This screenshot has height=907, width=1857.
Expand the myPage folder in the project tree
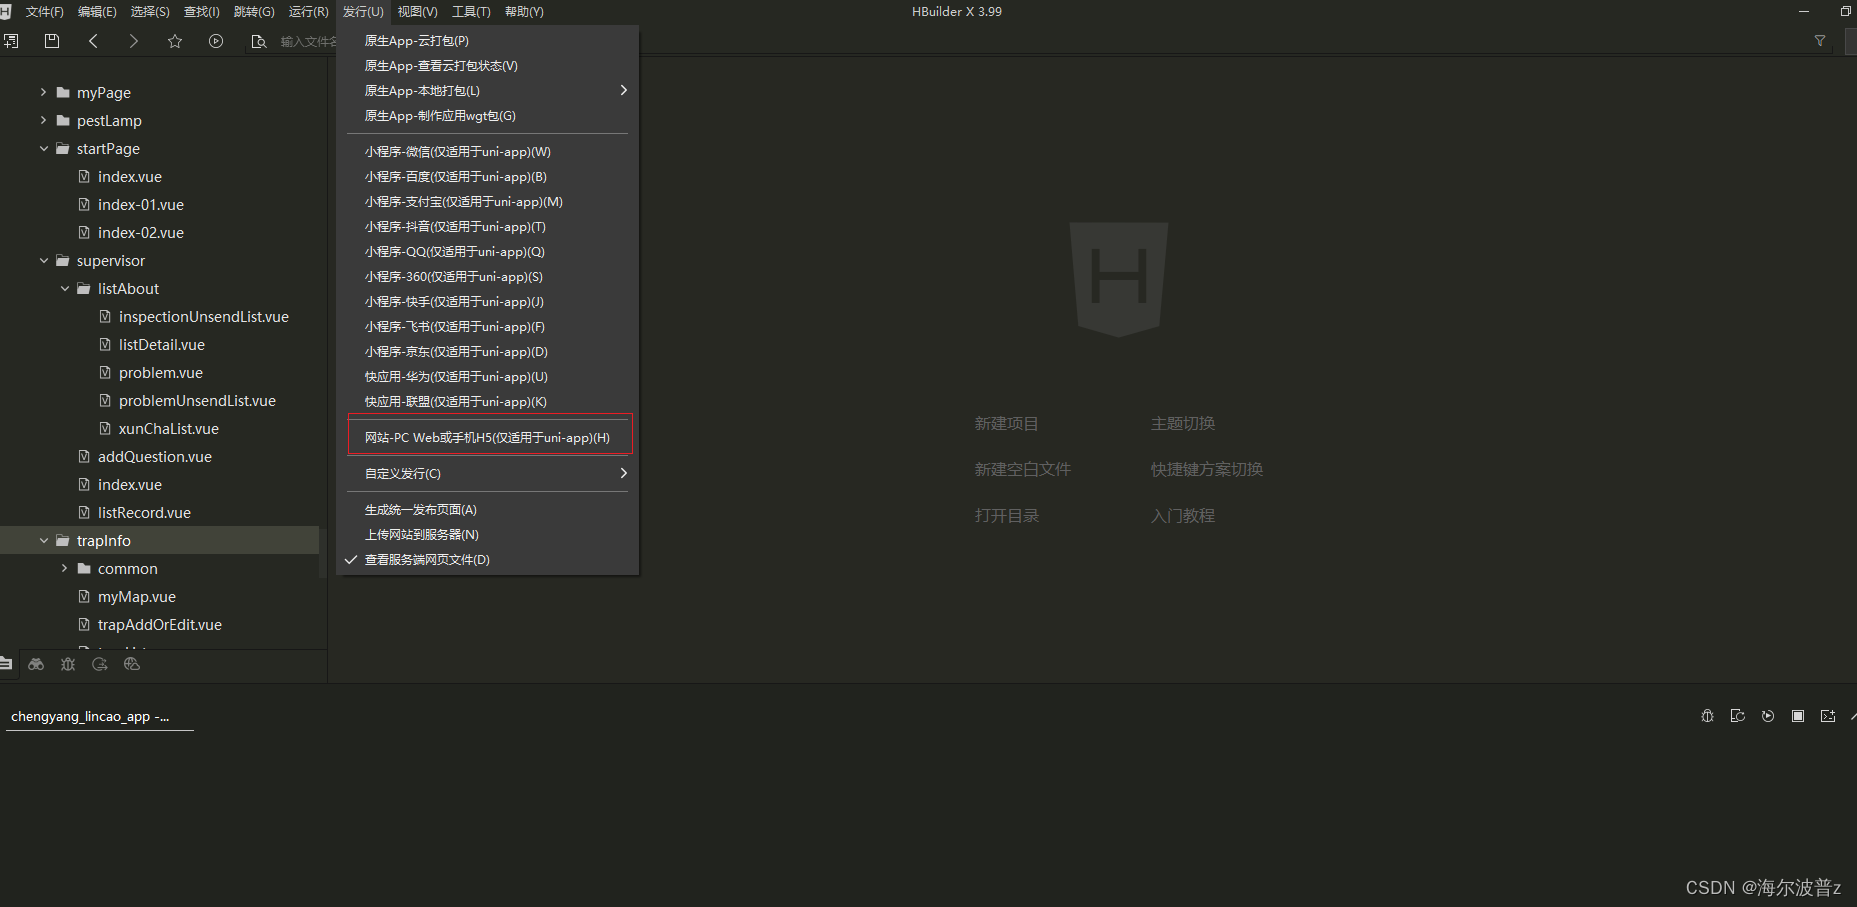click(x=43, y=92)
